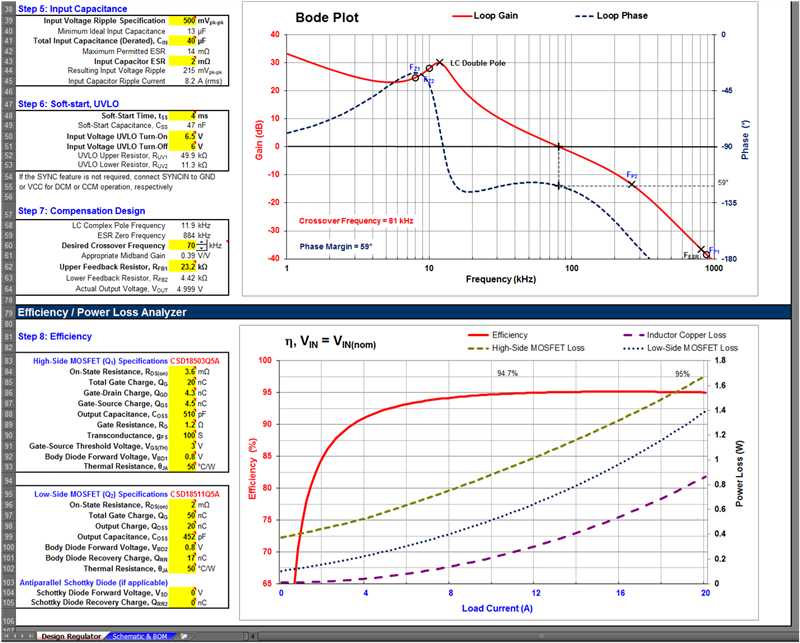800x643 pixels.
Task: Click the first-sheet navigation arrow
Action: pyautogui.click(x=5, y=636)
